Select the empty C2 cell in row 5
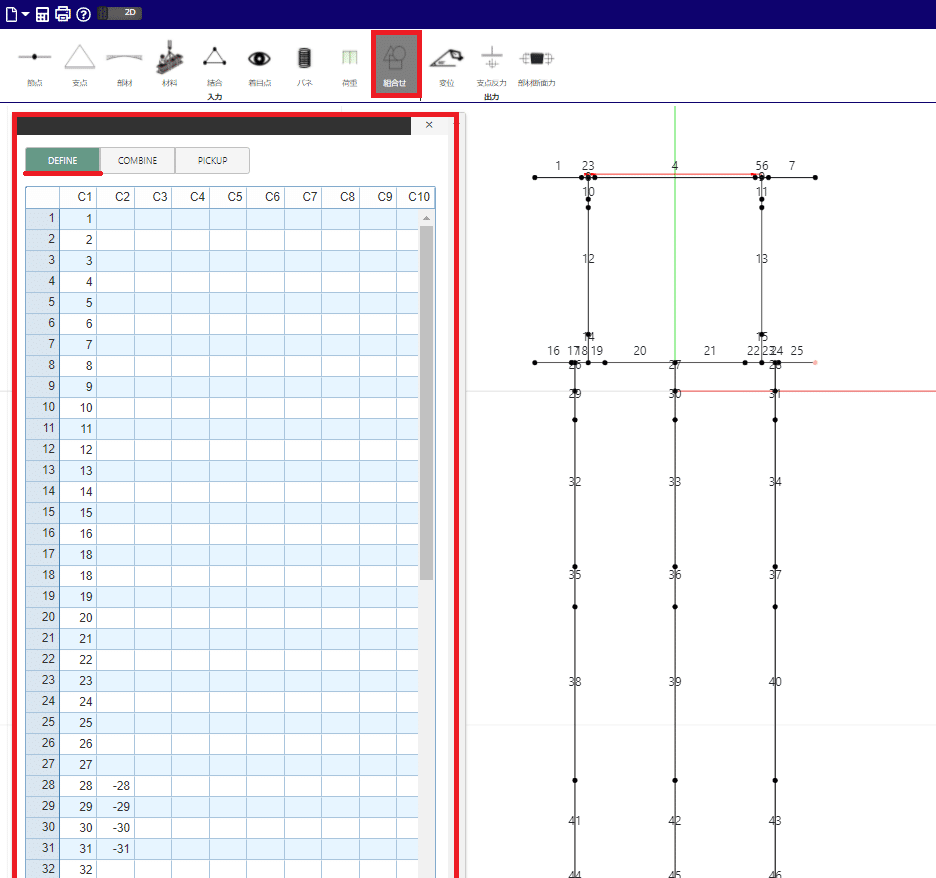This screenshot has height=878, width=936. coord(116,303)
